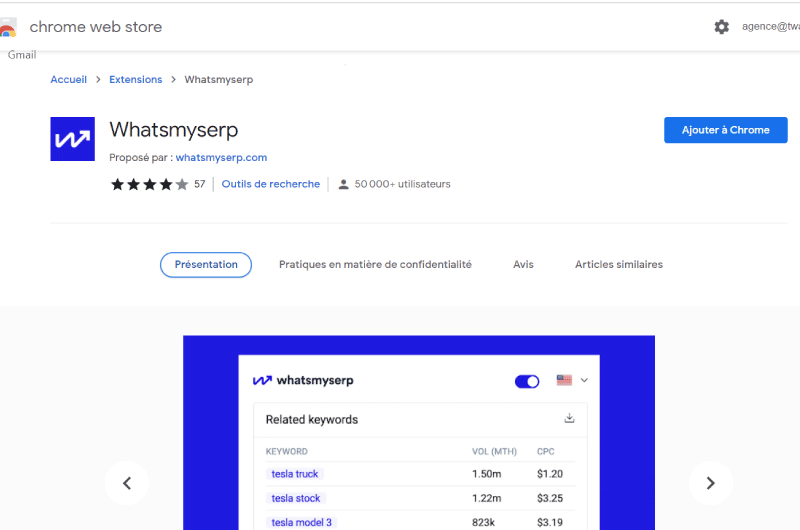
Task: Click the CPC column header
Action: point(545,451)
